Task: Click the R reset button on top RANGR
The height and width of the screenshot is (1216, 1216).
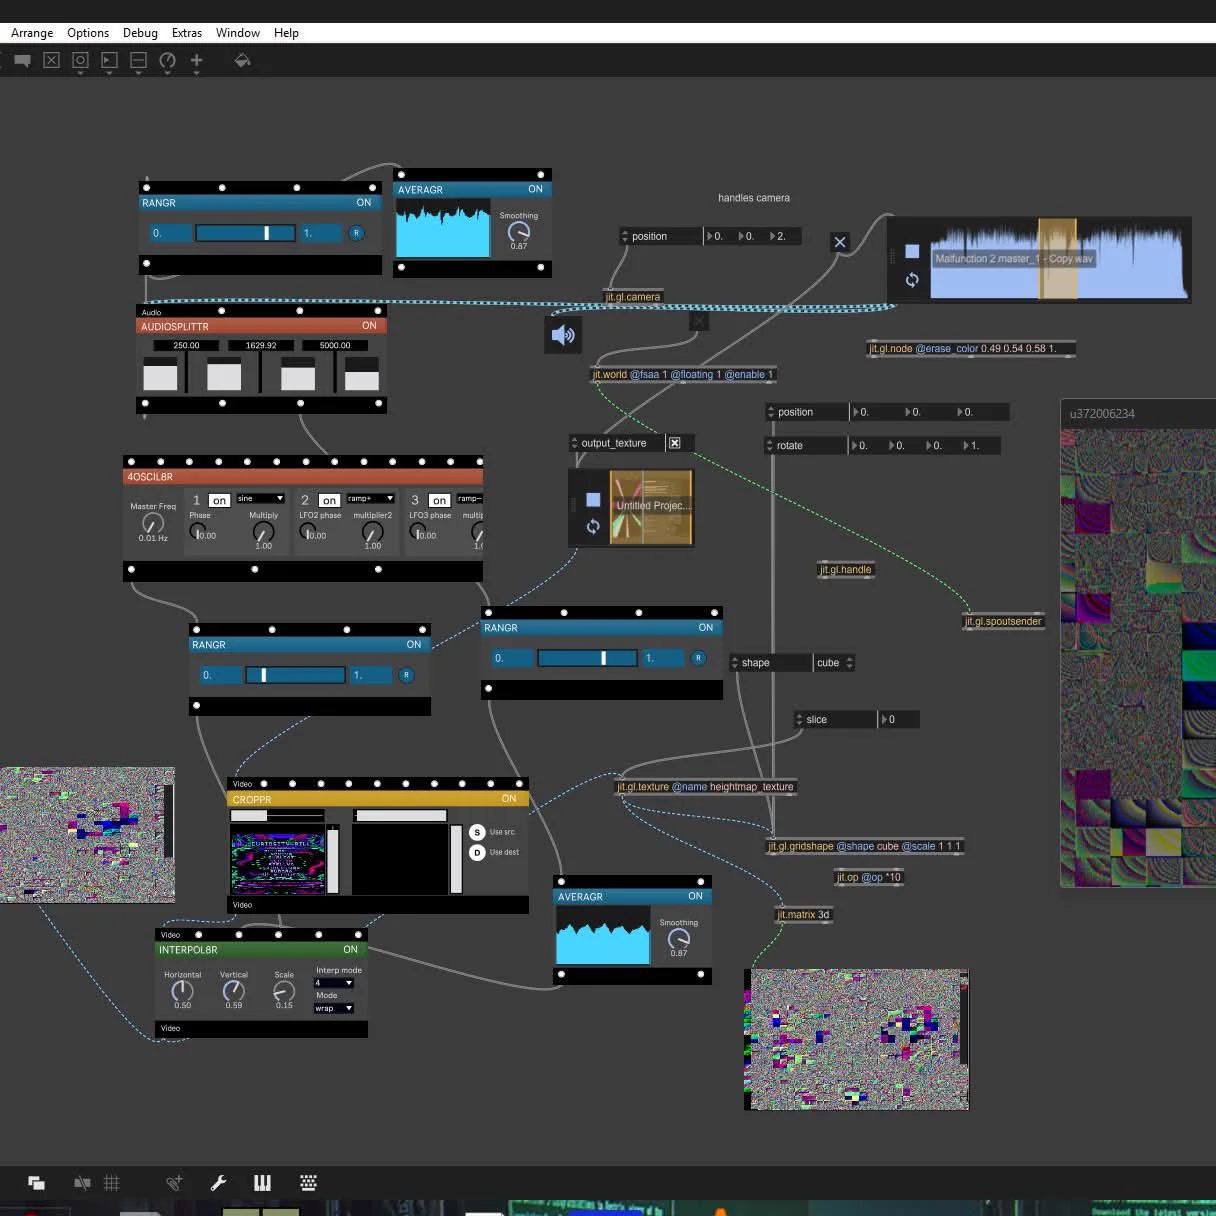Action: click(x=356, y=233)
